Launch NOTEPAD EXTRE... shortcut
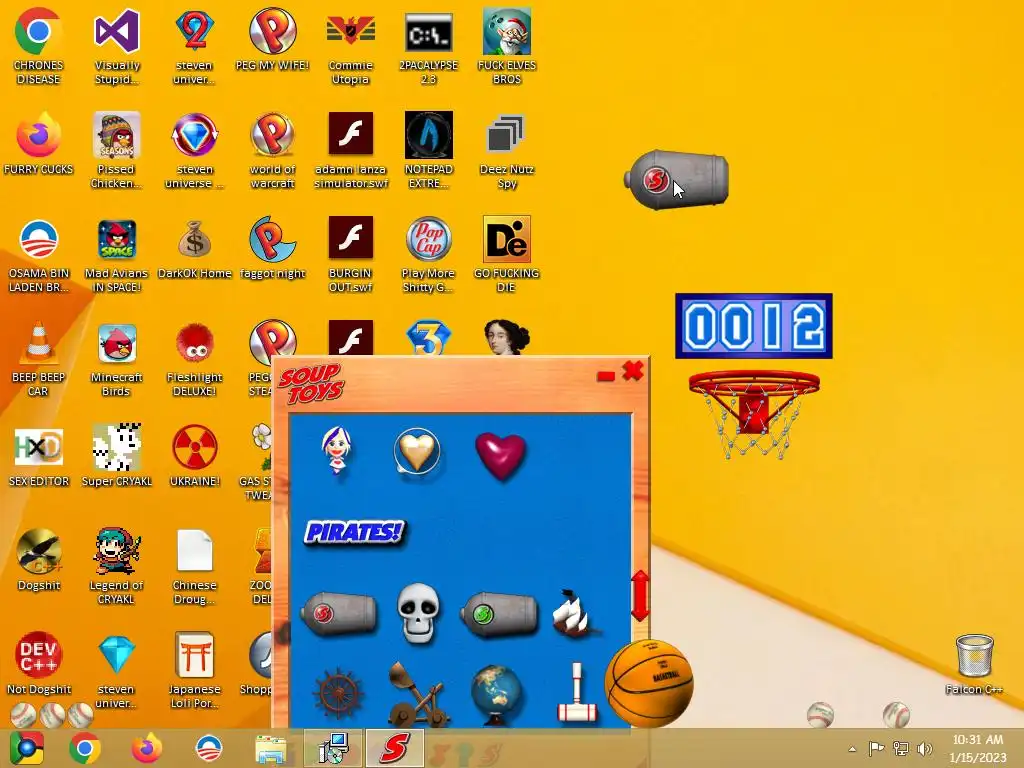This screenshot has height=768, width=1024. [x=428, y=151]
